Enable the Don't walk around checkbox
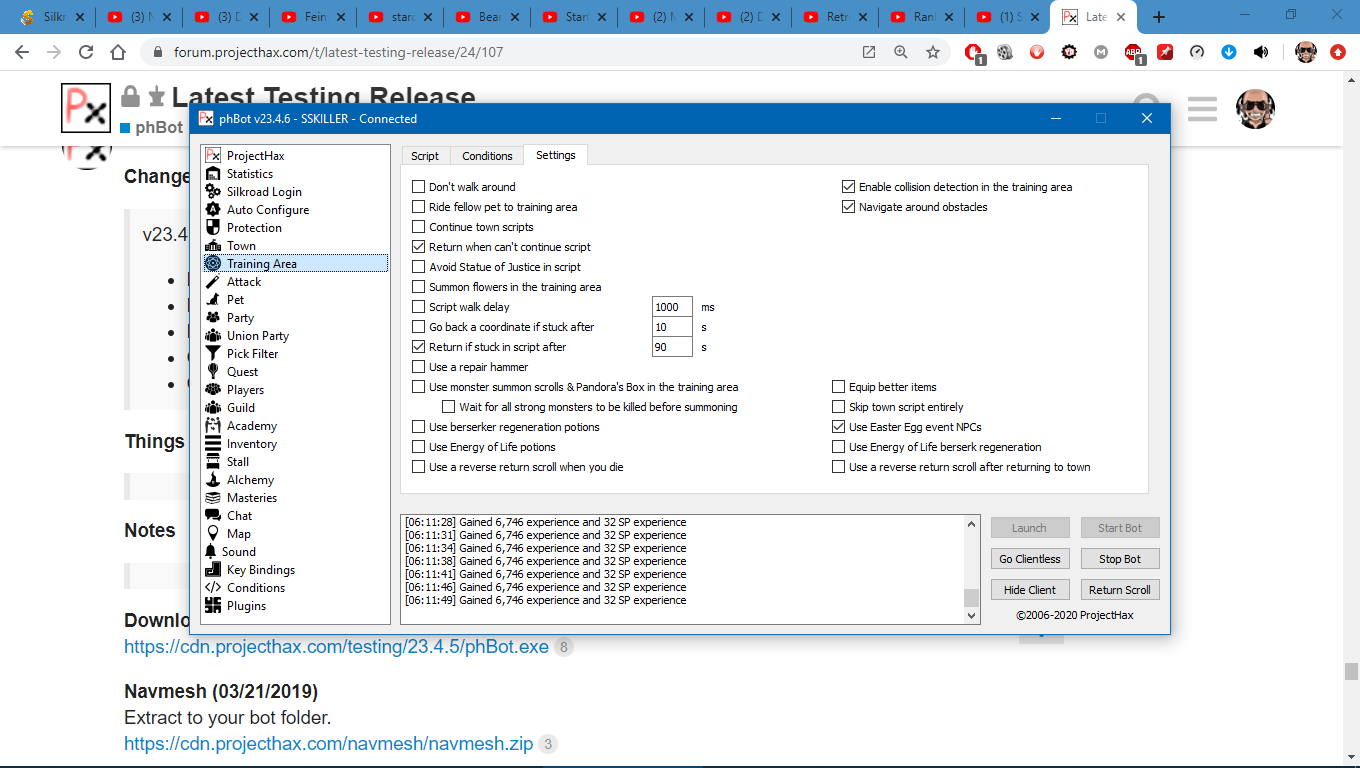The height and width of the screenshot is (768, 1360). (419, 187)
